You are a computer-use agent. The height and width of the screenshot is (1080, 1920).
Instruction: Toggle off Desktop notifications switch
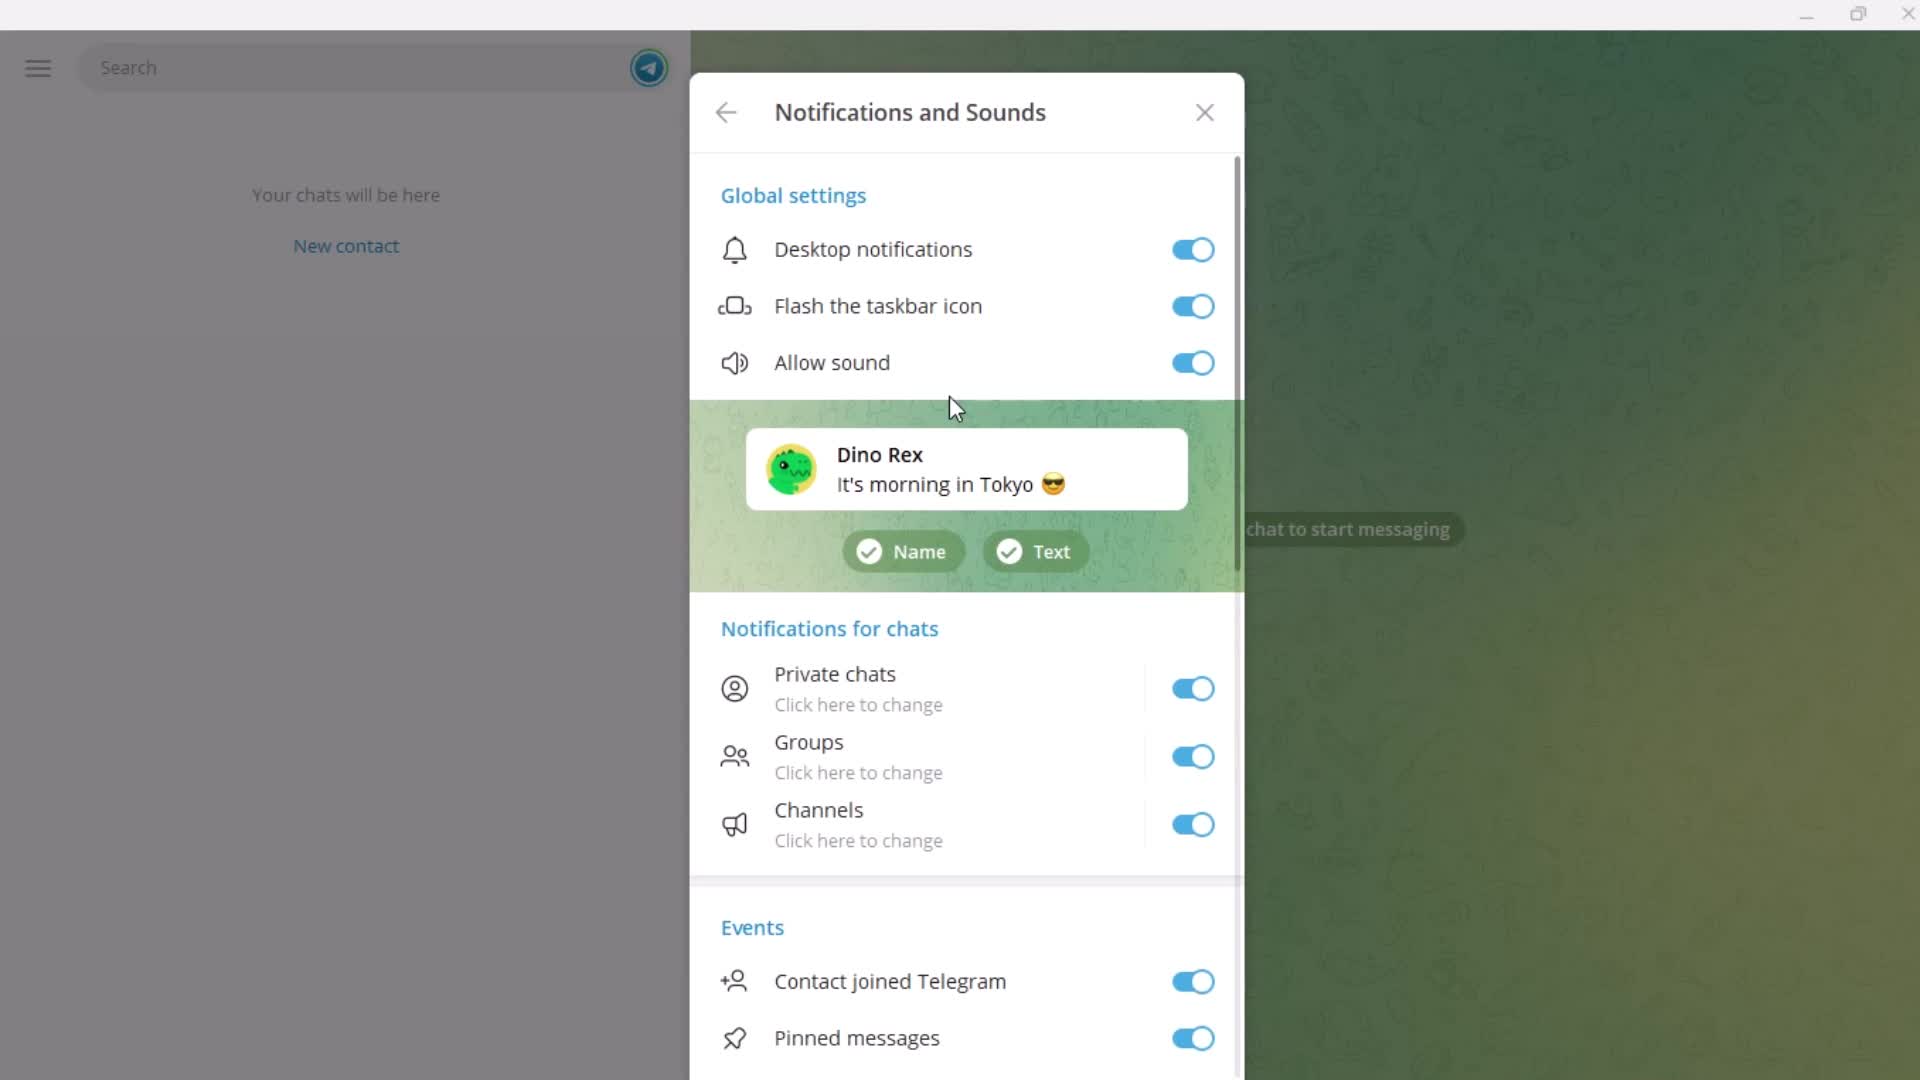tap(1193, 249)
